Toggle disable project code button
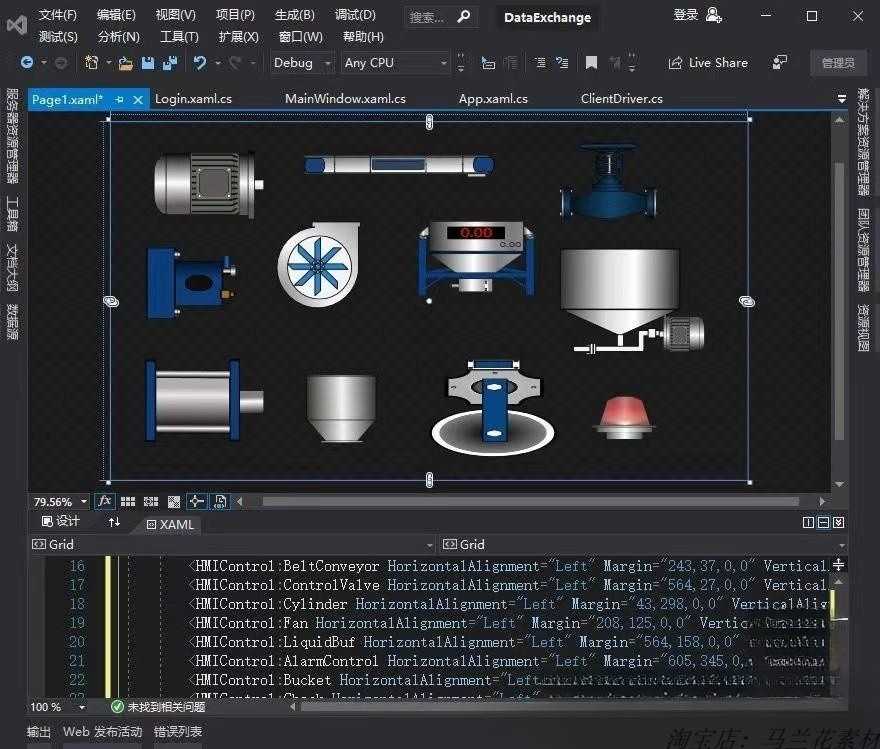The height and width of the screenshot is (749, 880). point(220,501)
